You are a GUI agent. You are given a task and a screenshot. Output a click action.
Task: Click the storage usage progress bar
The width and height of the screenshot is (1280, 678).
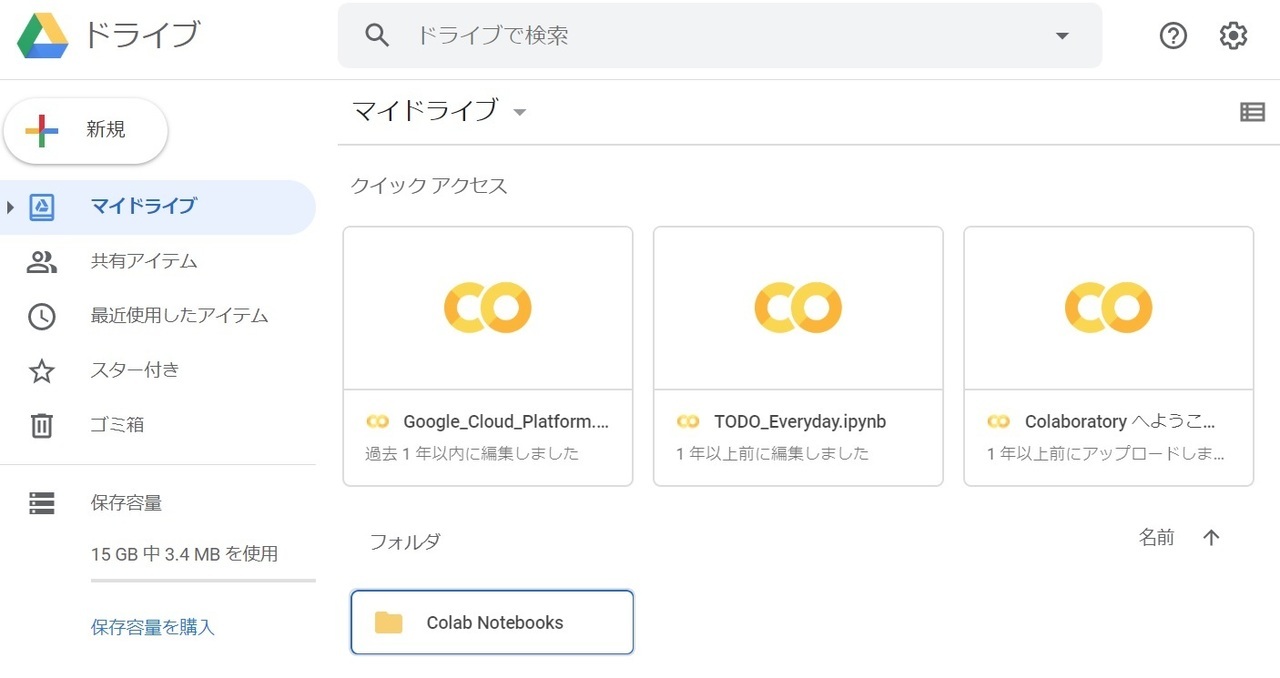[x=203, y=580]
